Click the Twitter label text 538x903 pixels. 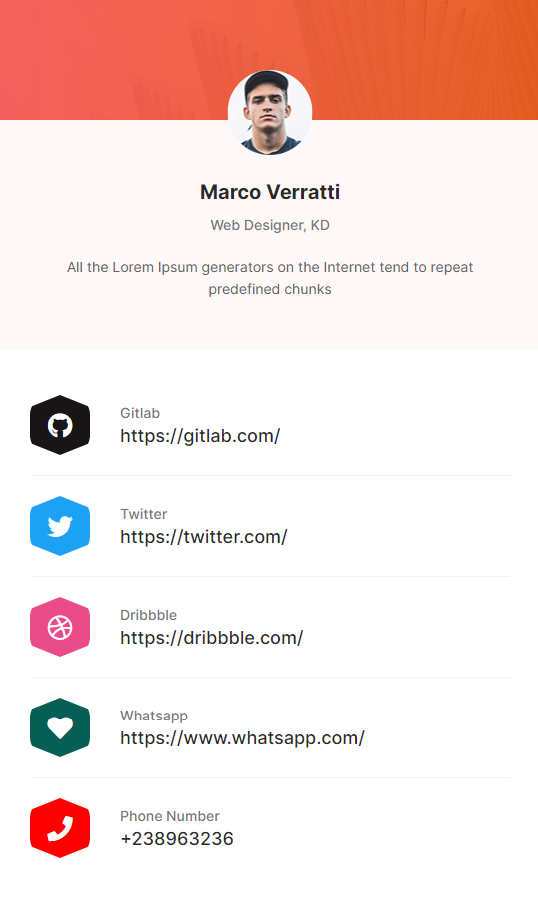(143, 514)
